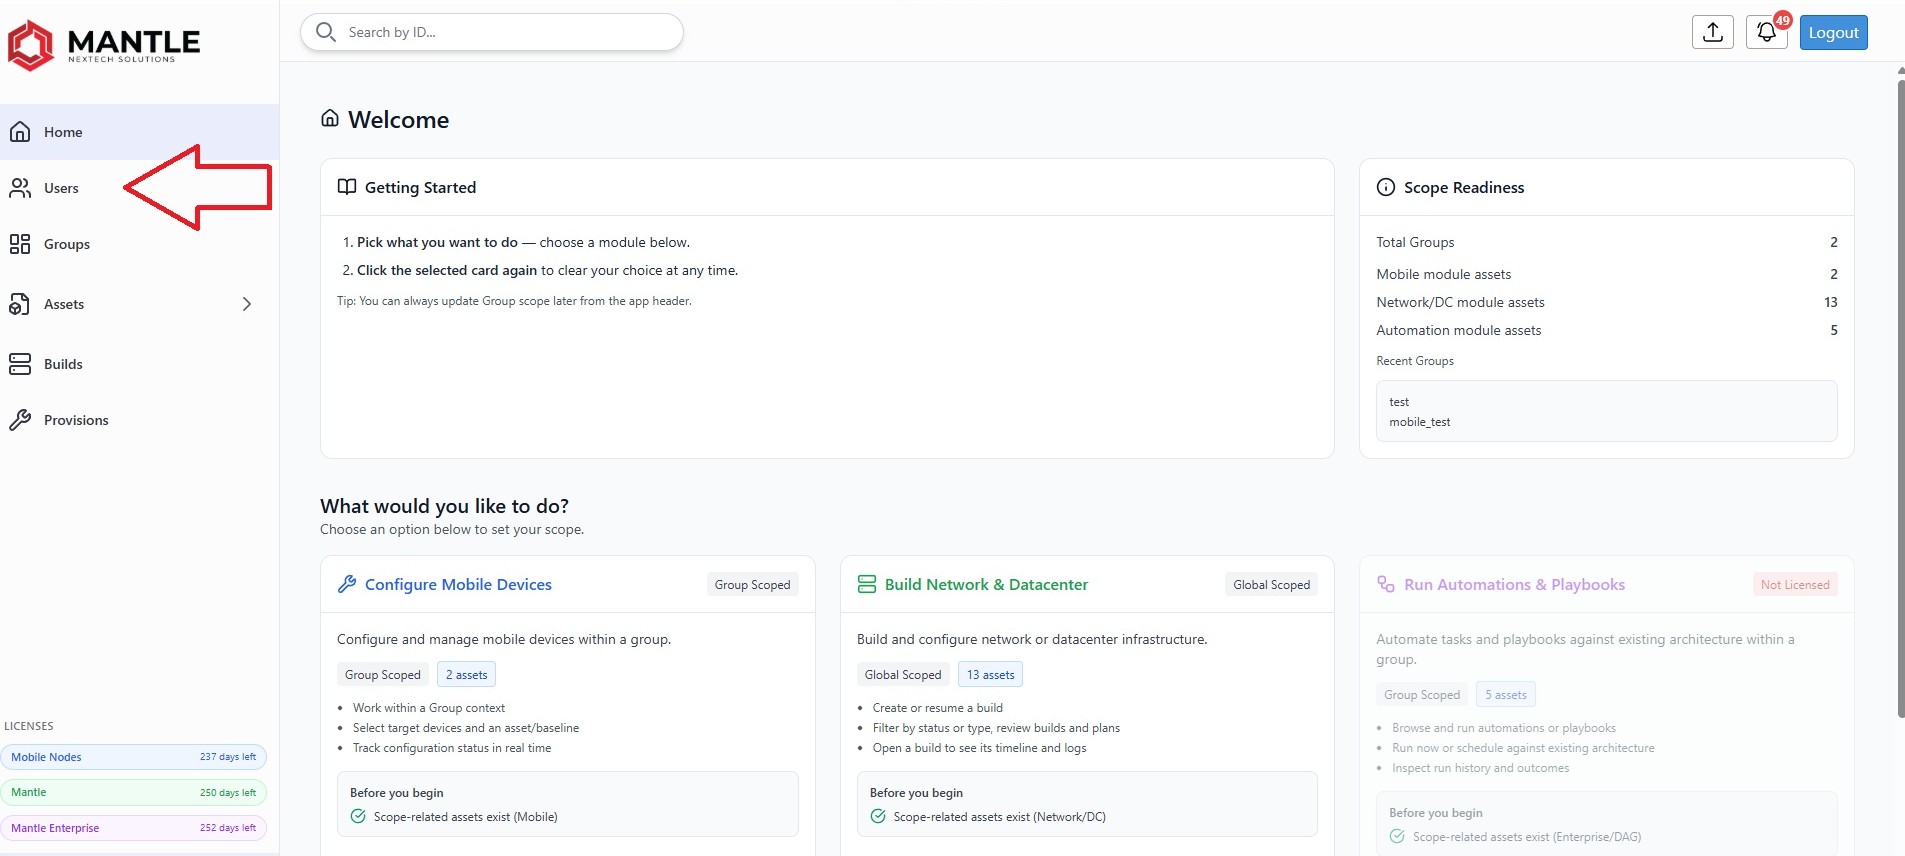Click the Provisions wrench icon in sidebar
This screenshot has height=856, width=1905.
[x=20, y=420]
